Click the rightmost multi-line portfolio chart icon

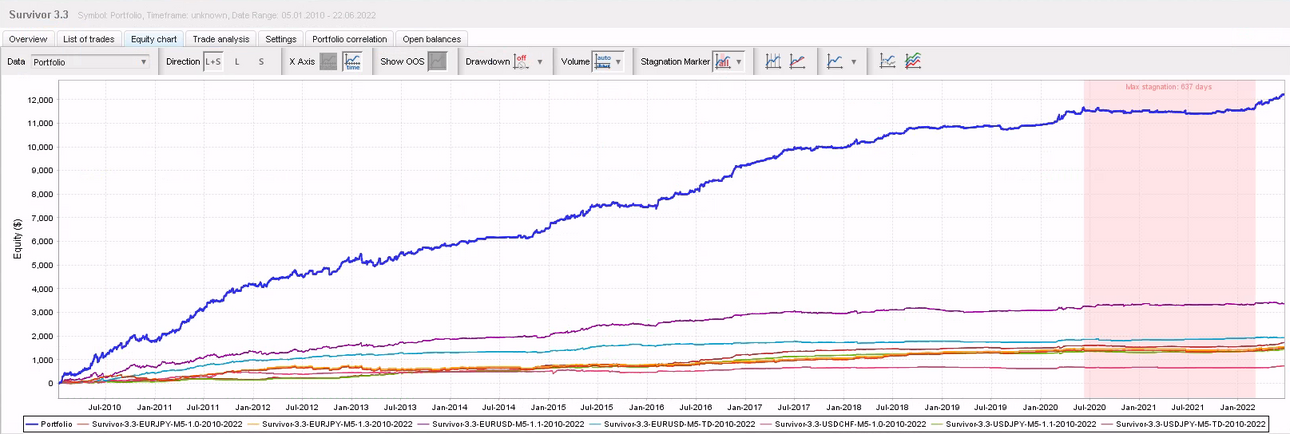(x=912, y=62)
